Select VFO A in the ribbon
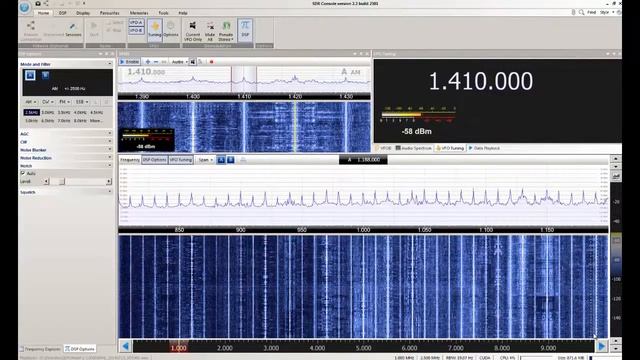The image size is (640, 360). pos(136,22)
